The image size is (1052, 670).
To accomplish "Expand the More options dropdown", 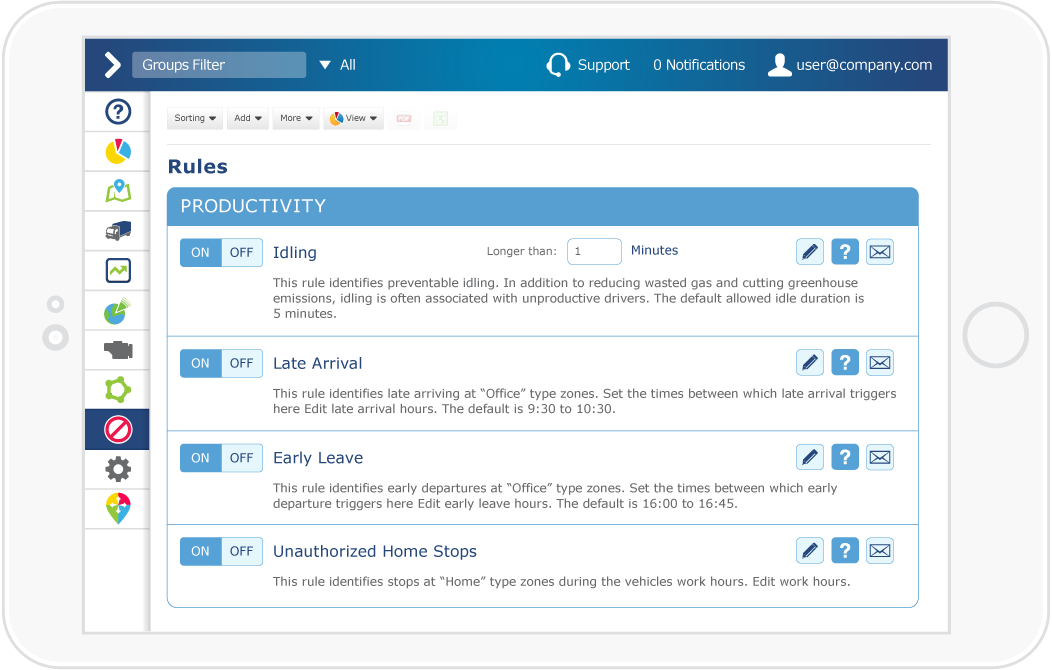I will click(296, 118).
